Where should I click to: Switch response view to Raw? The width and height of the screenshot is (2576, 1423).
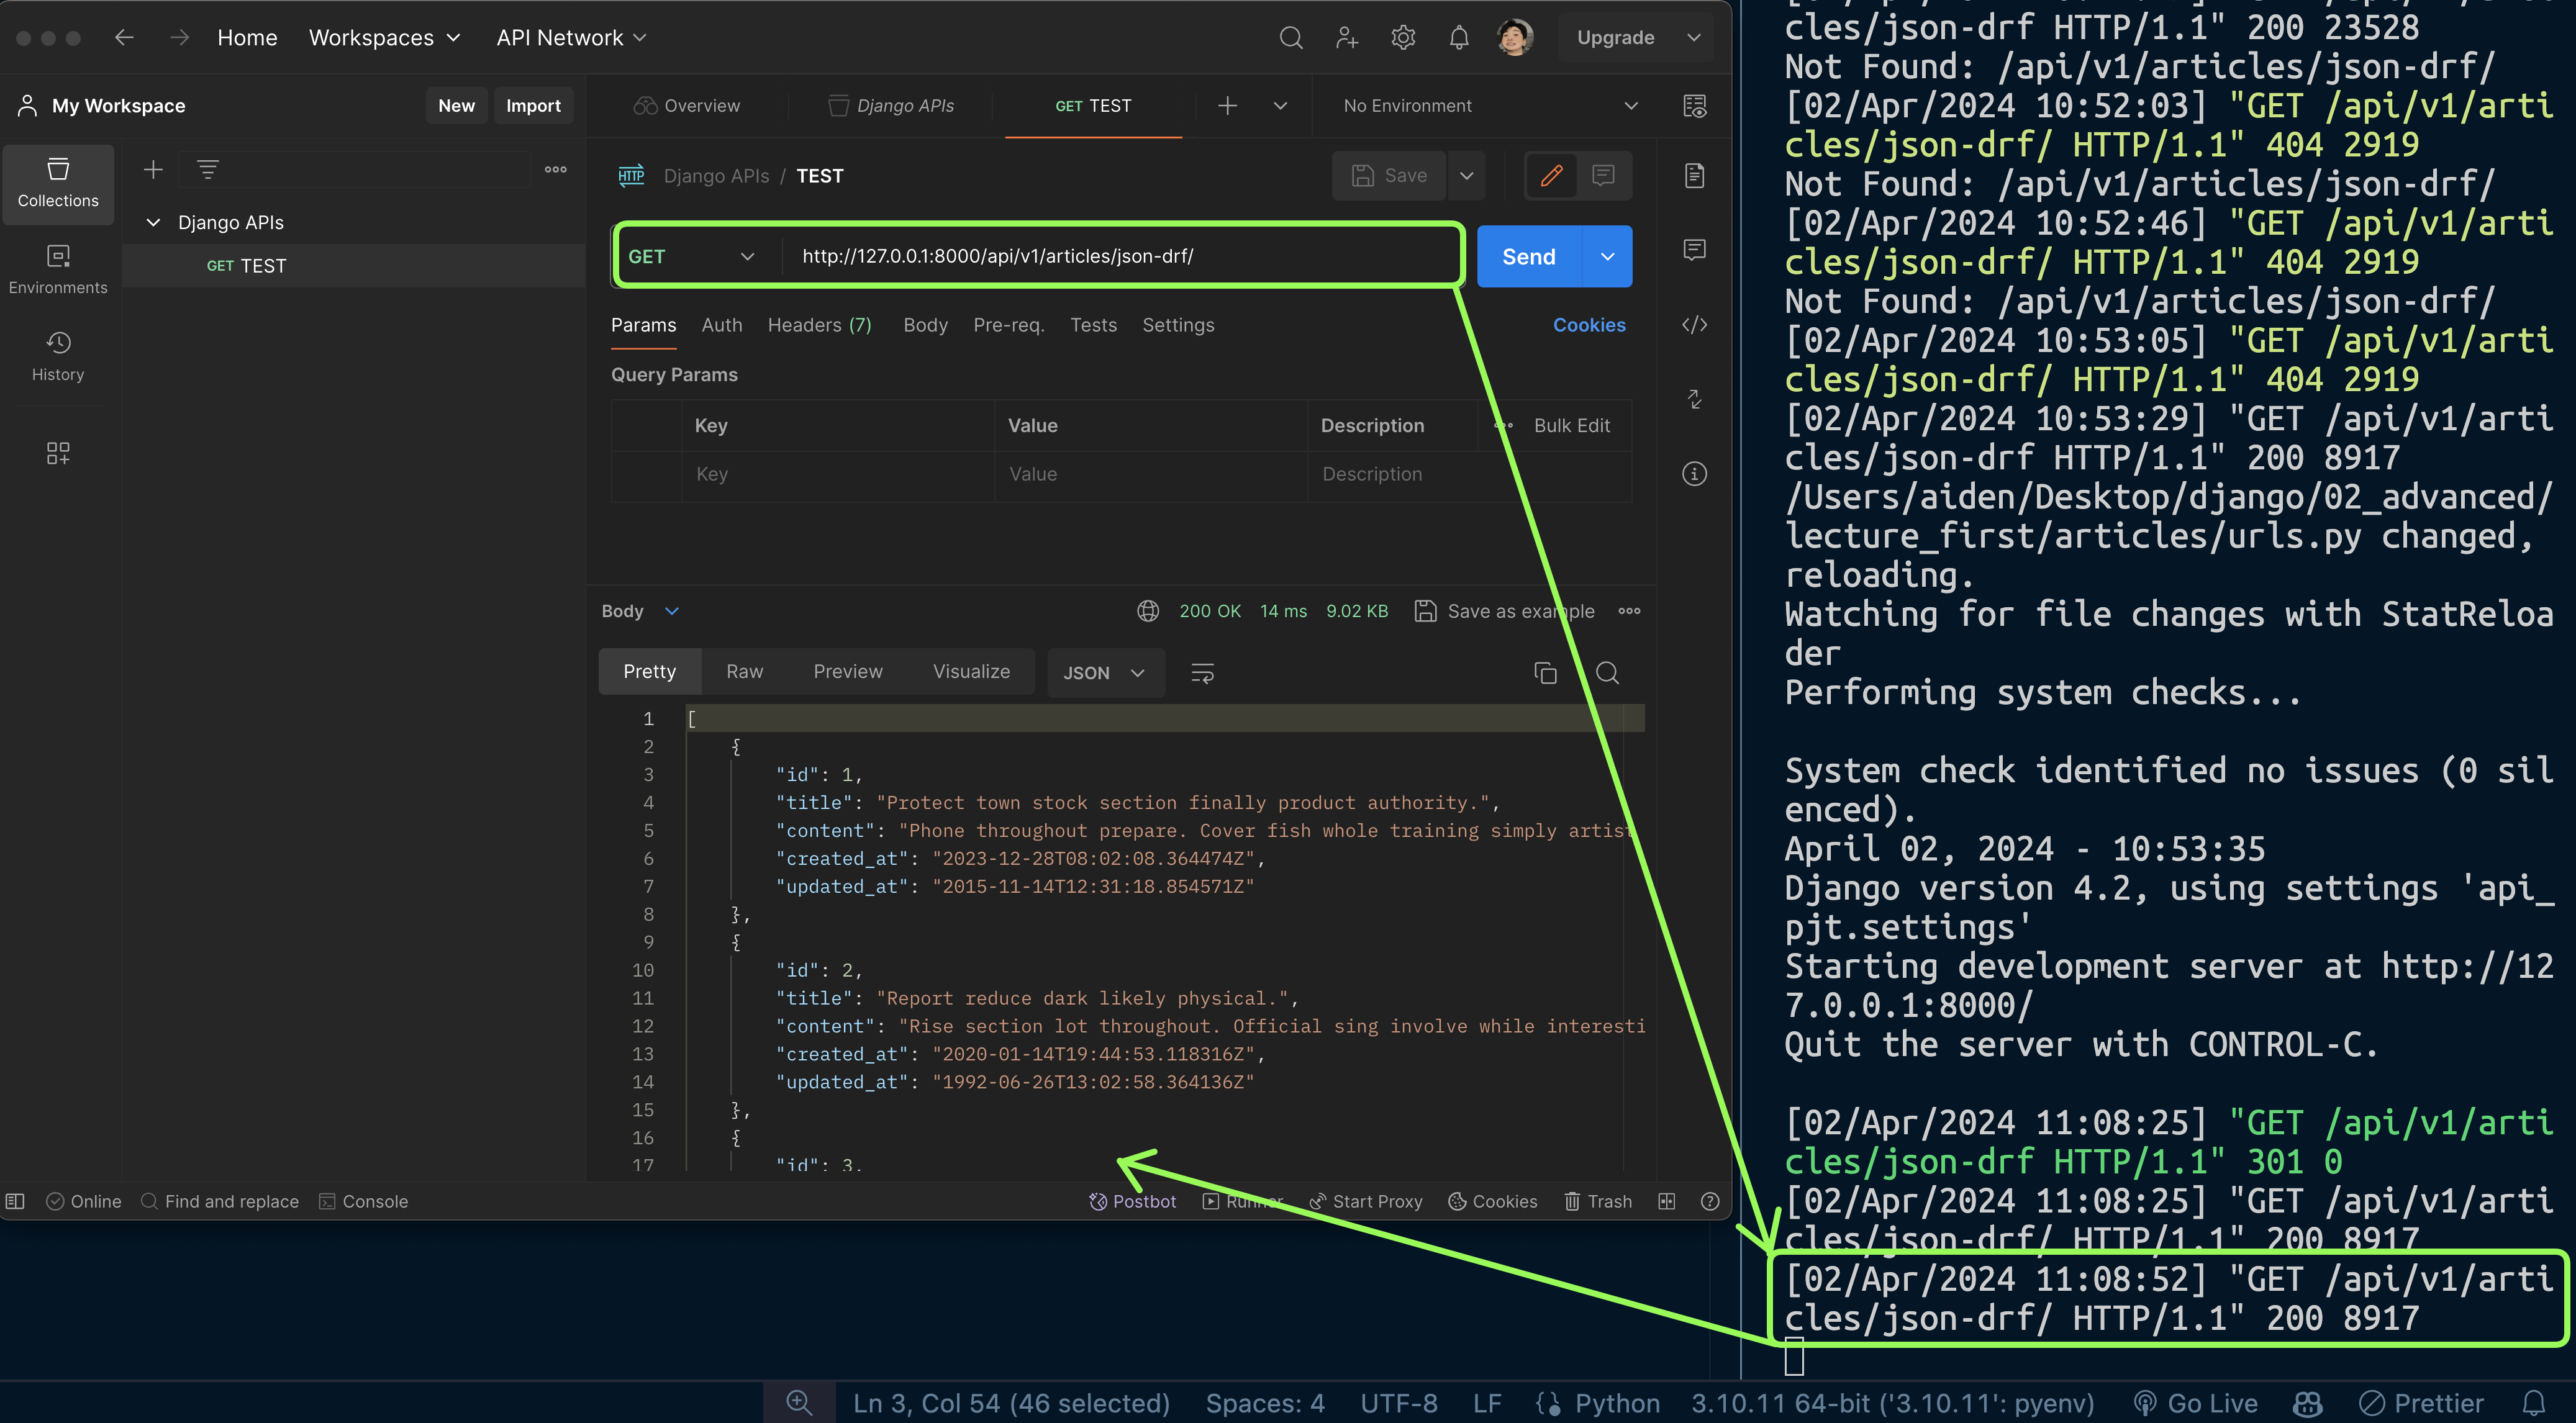[x=744, y=672]
